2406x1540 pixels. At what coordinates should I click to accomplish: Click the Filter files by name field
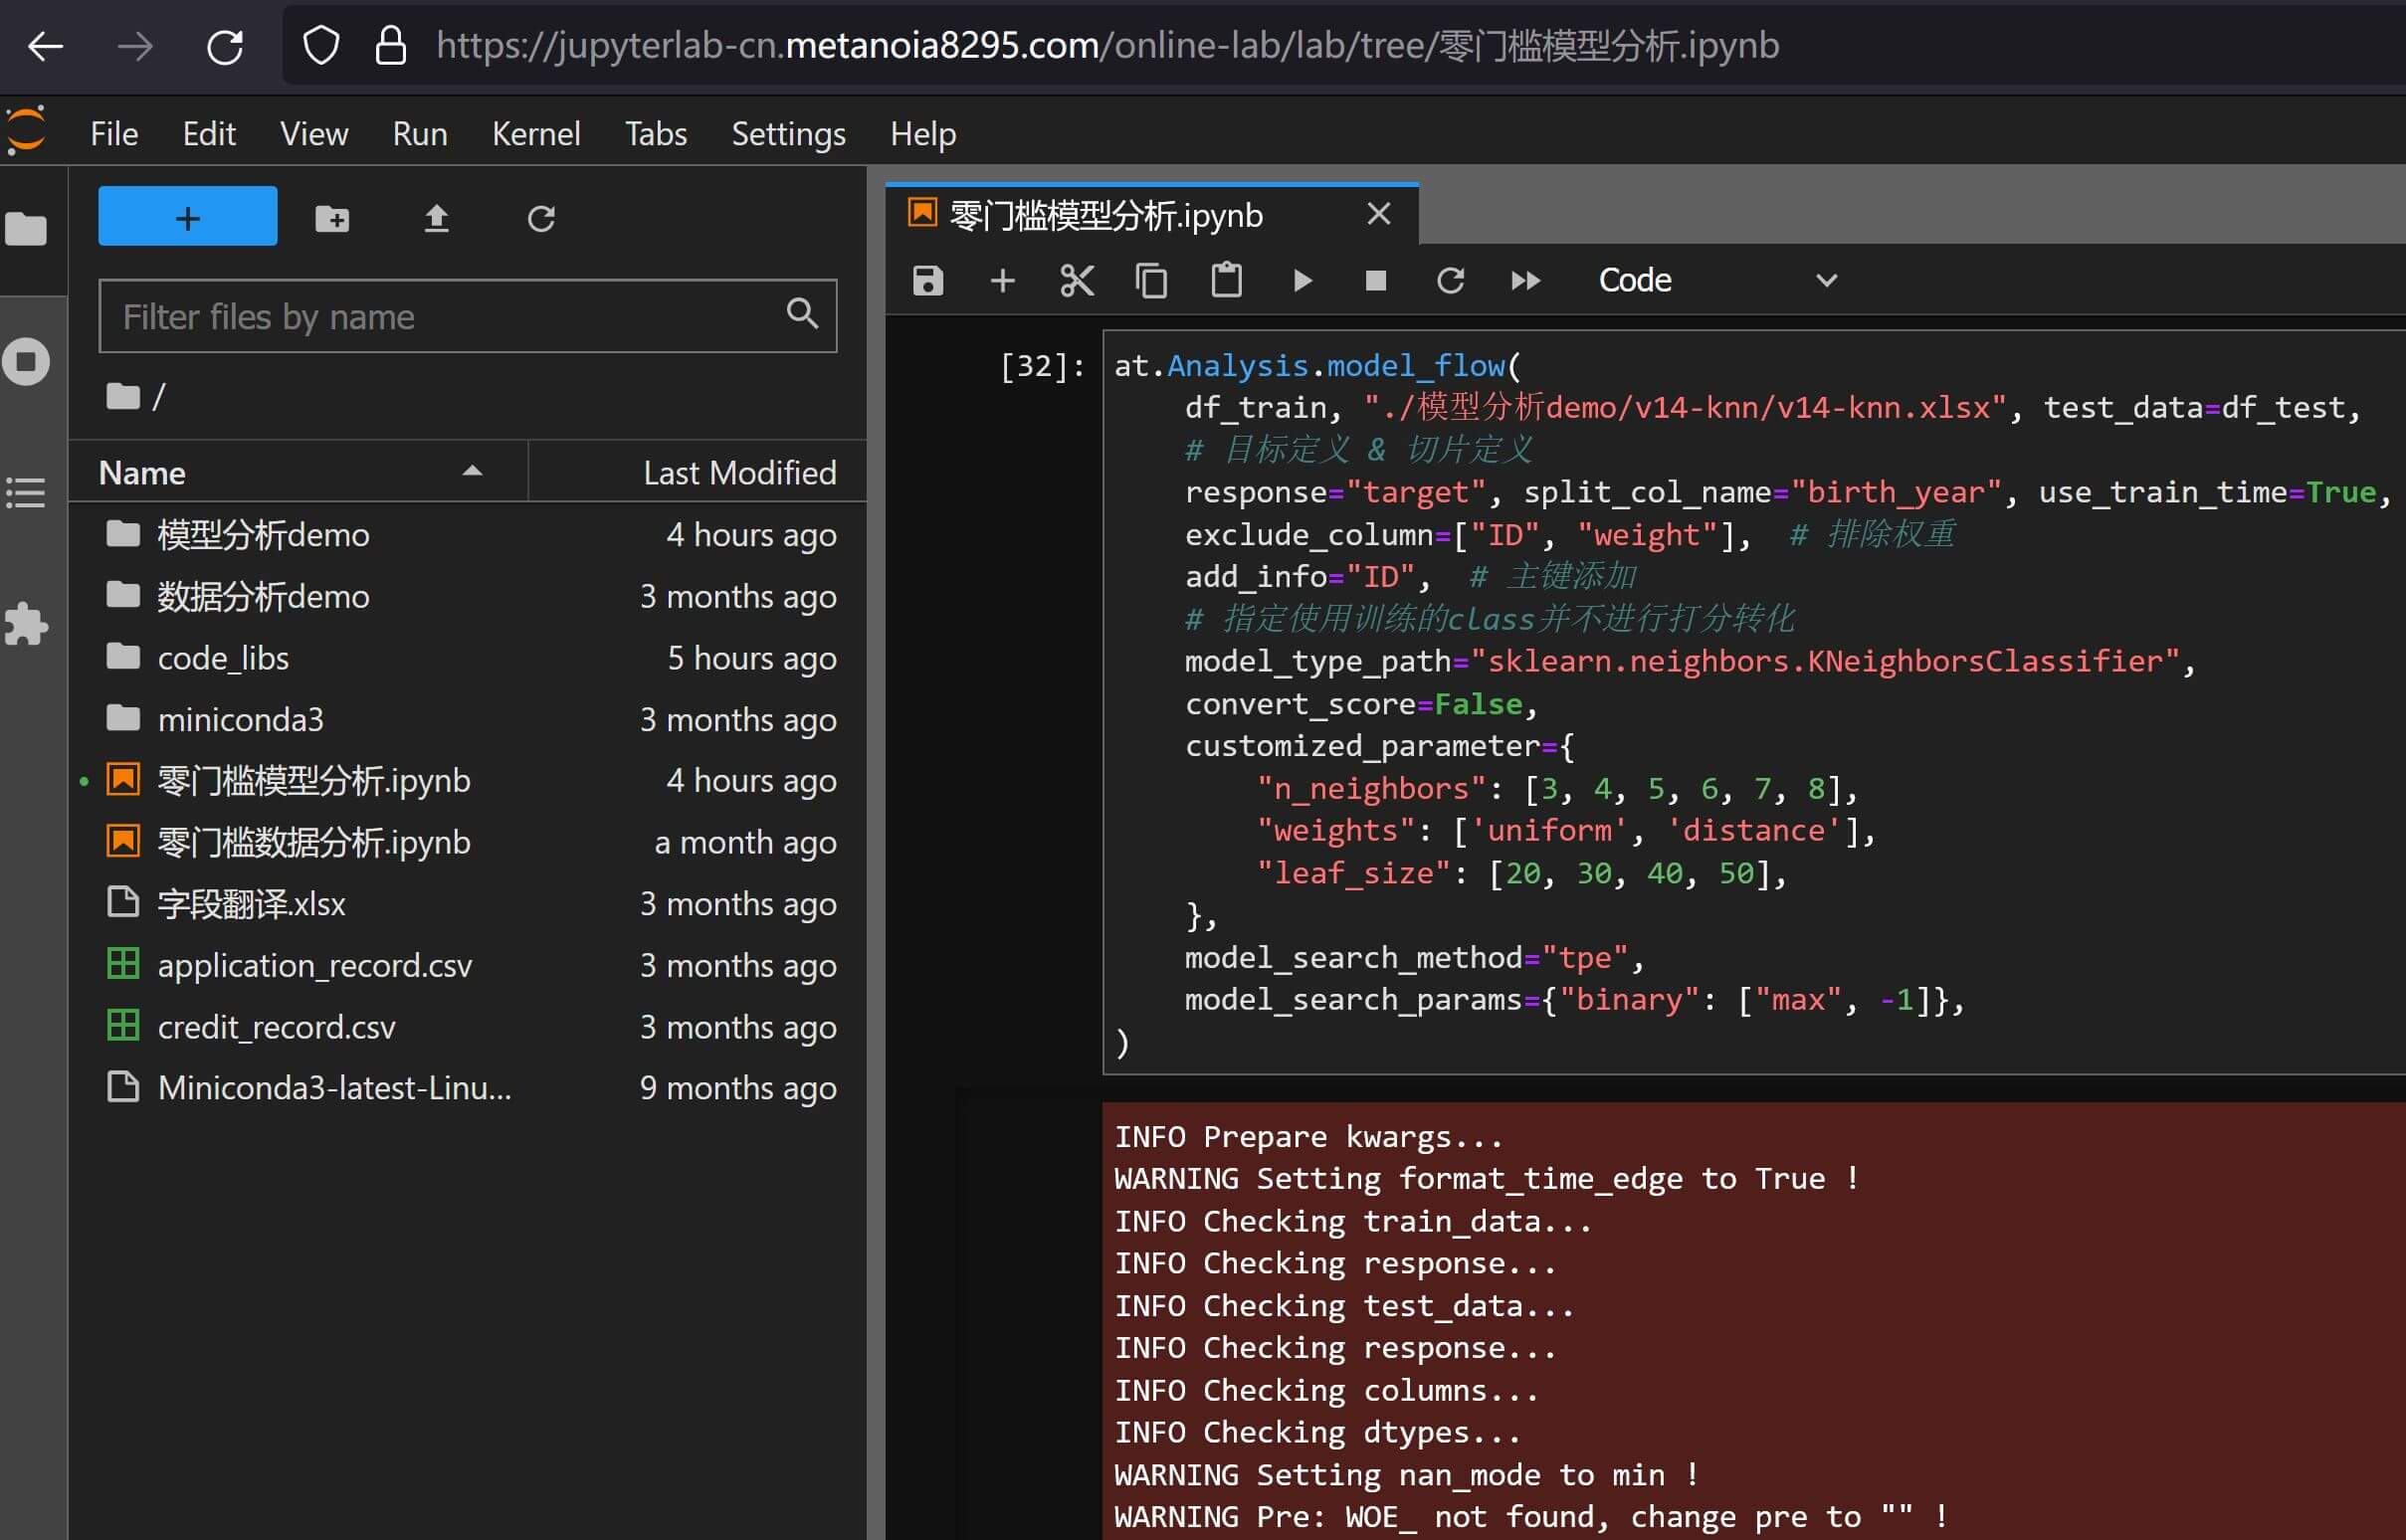450,317
